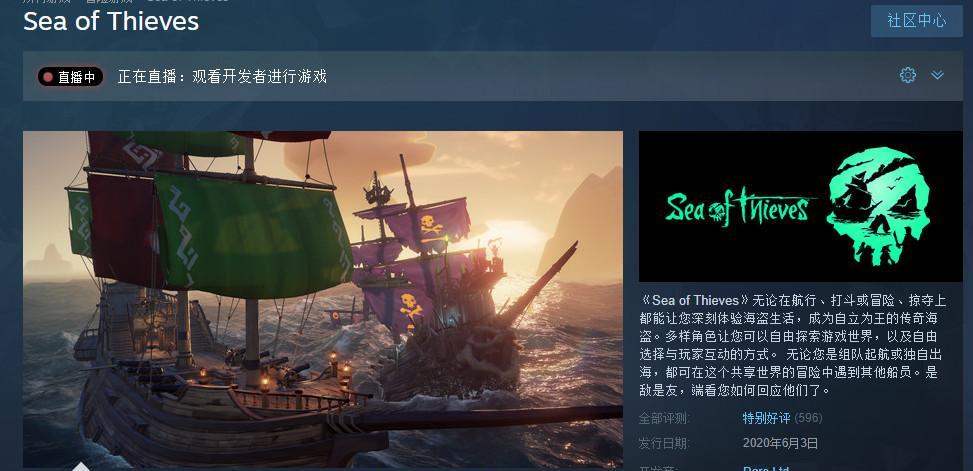Click the teal skull logo emblem

click(878, 206)
